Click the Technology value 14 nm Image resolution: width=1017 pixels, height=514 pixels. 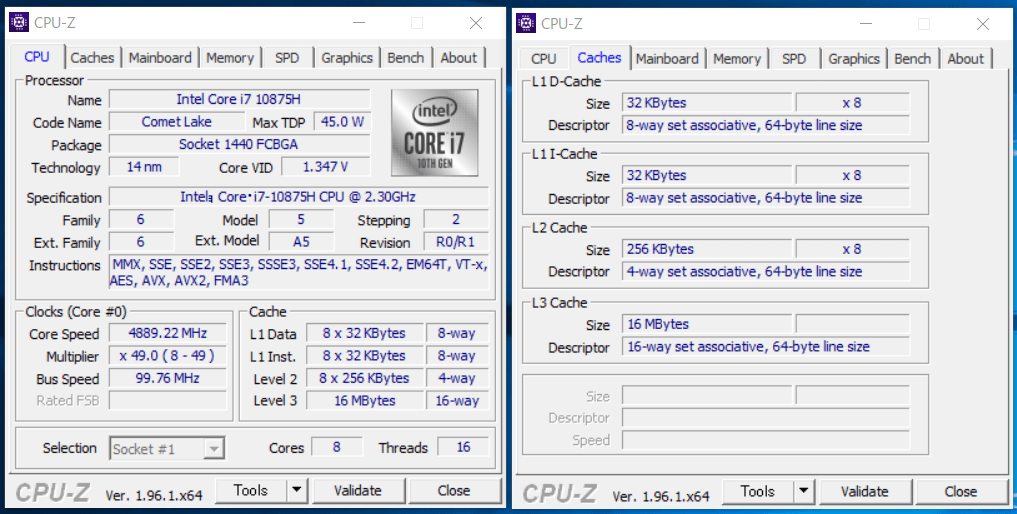(144, 167)
